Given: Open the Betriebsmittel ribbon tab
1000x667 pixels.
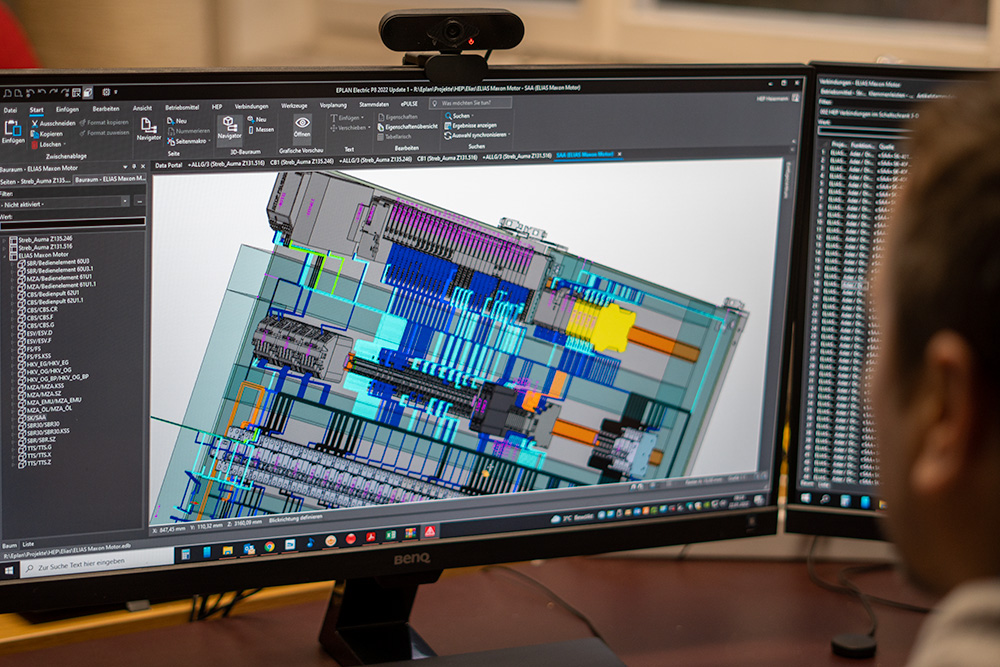Looking at the screenshot, I should pos(182,108).
